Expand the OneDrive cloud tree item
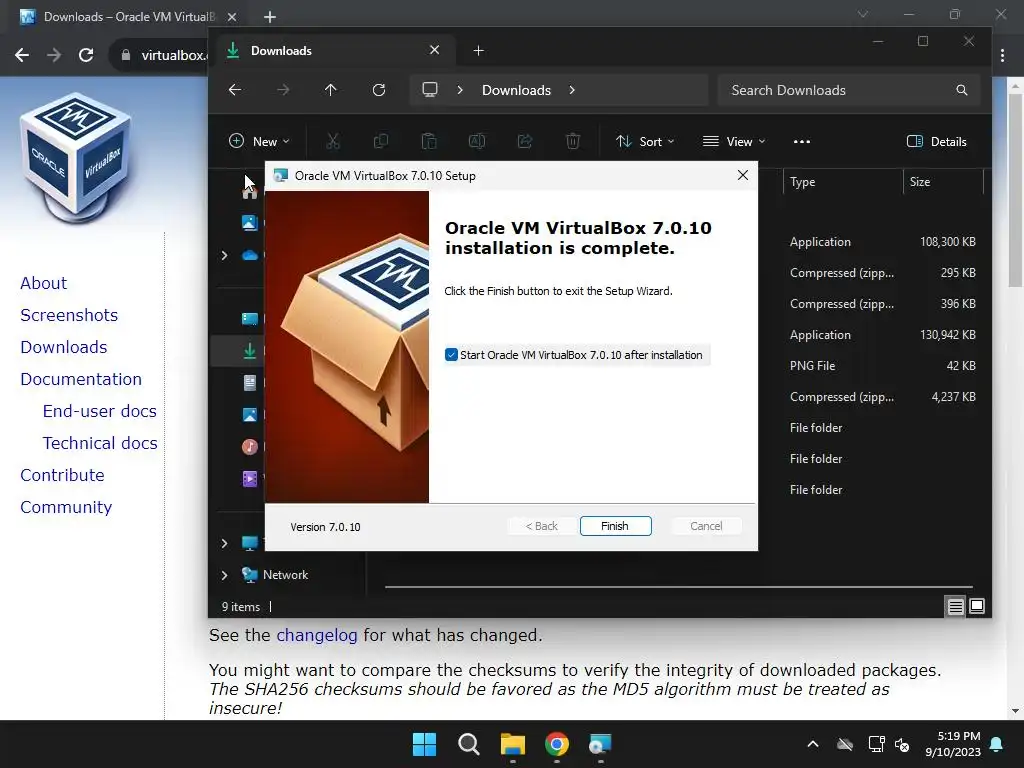This screenshot has height=768, width=1024. (224, 255)
